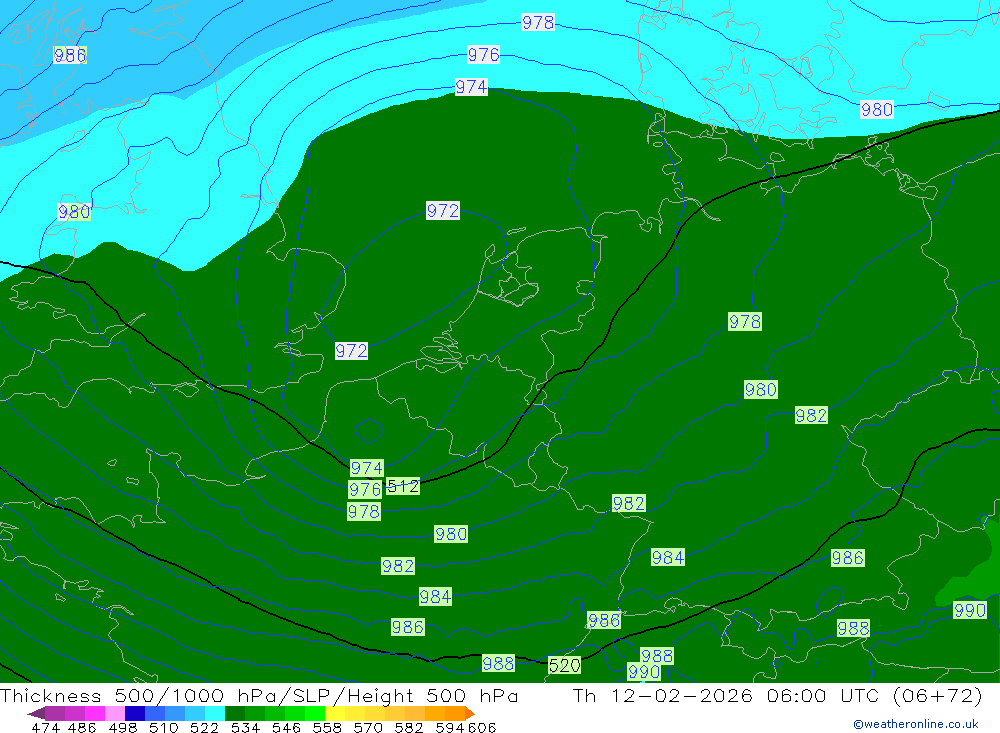Screen dimensions: 1000x733
Task: Select the bright lime green legend swatch
Action: (x=315, y=713)
